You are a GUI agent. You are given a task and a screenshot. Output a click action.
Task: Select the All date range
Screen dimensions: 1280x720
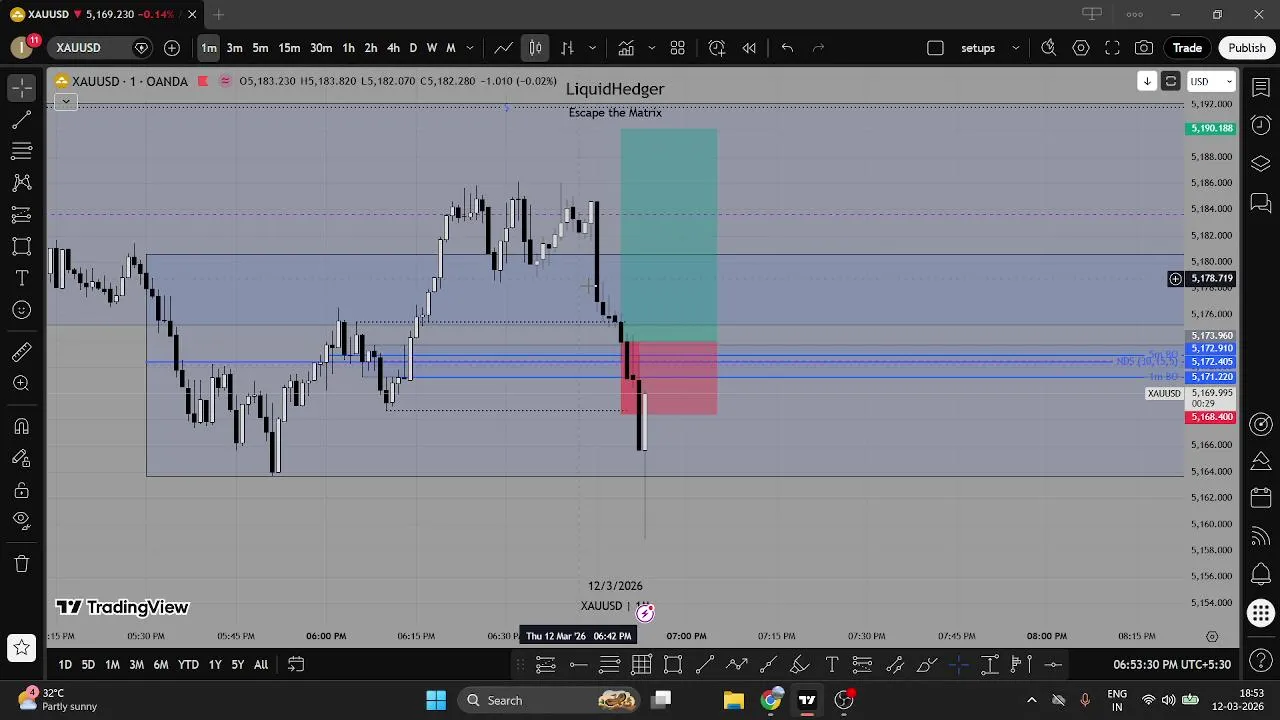point(261,664)
